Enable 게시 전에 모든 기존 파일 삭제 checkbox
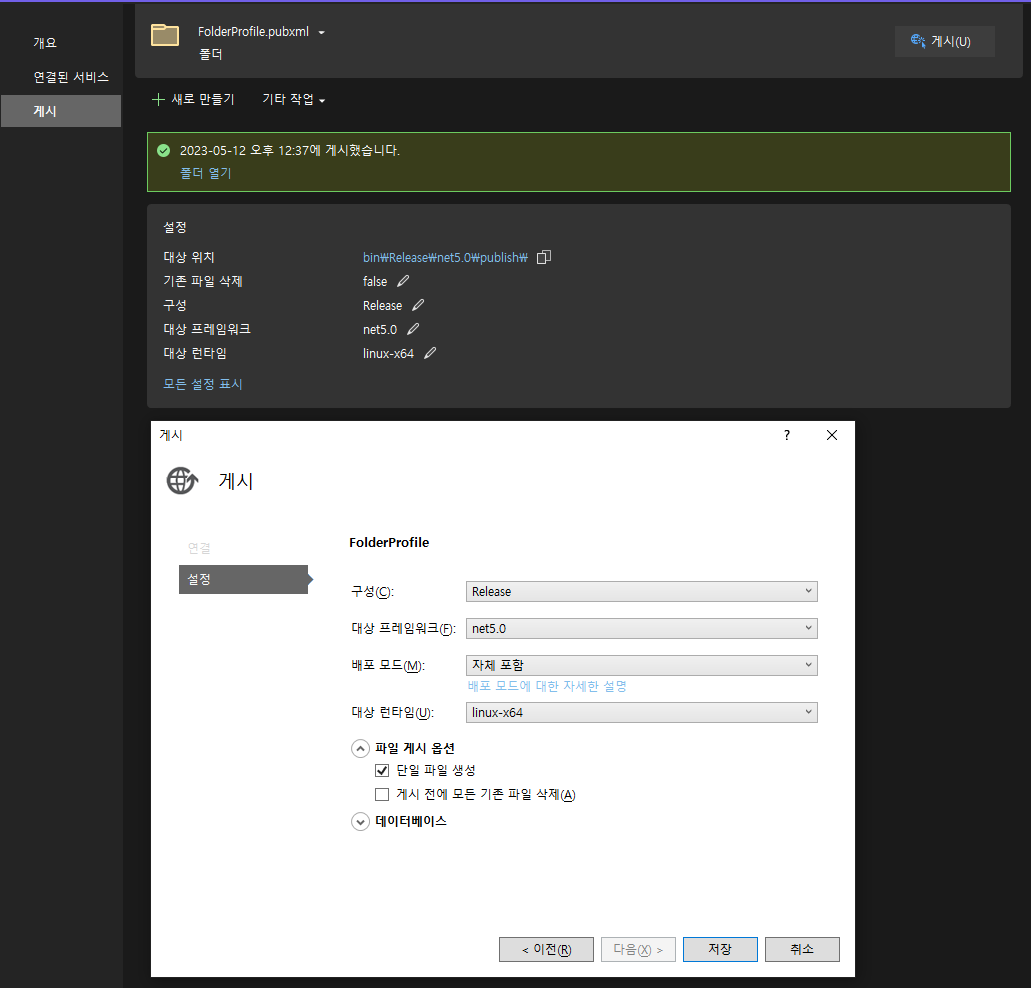Screen dimensions: 1031x988 pyautogui.click(x=382, y=794)
